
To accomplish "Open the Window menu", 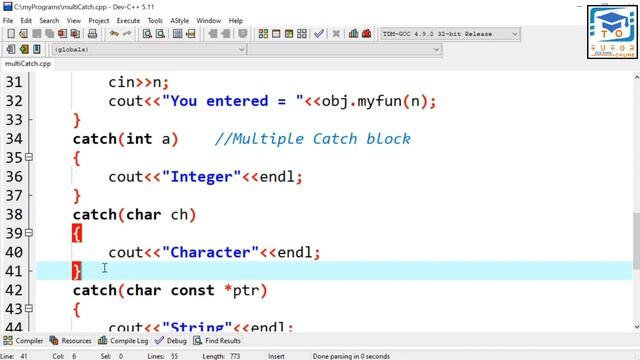I will coord(209,20).
